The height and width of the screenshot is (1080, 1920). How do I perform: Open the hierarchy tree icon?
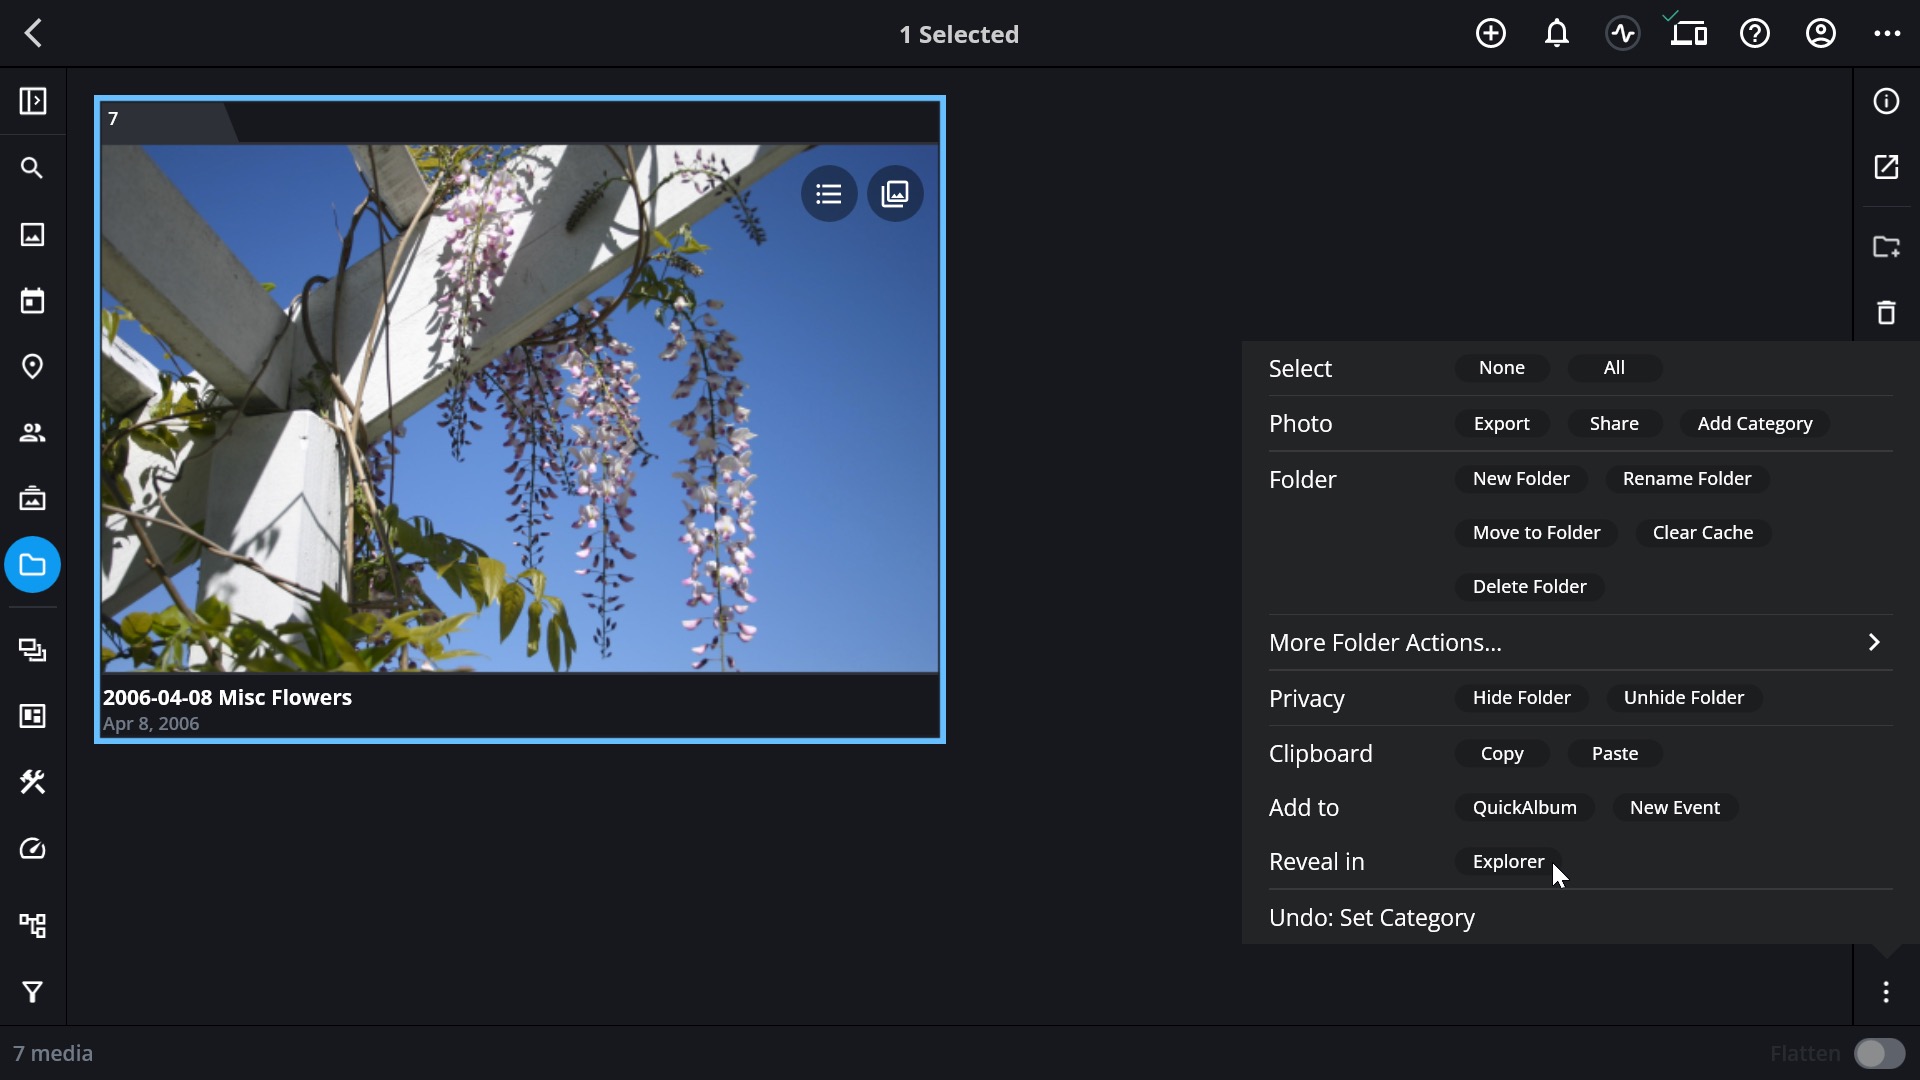33,925
